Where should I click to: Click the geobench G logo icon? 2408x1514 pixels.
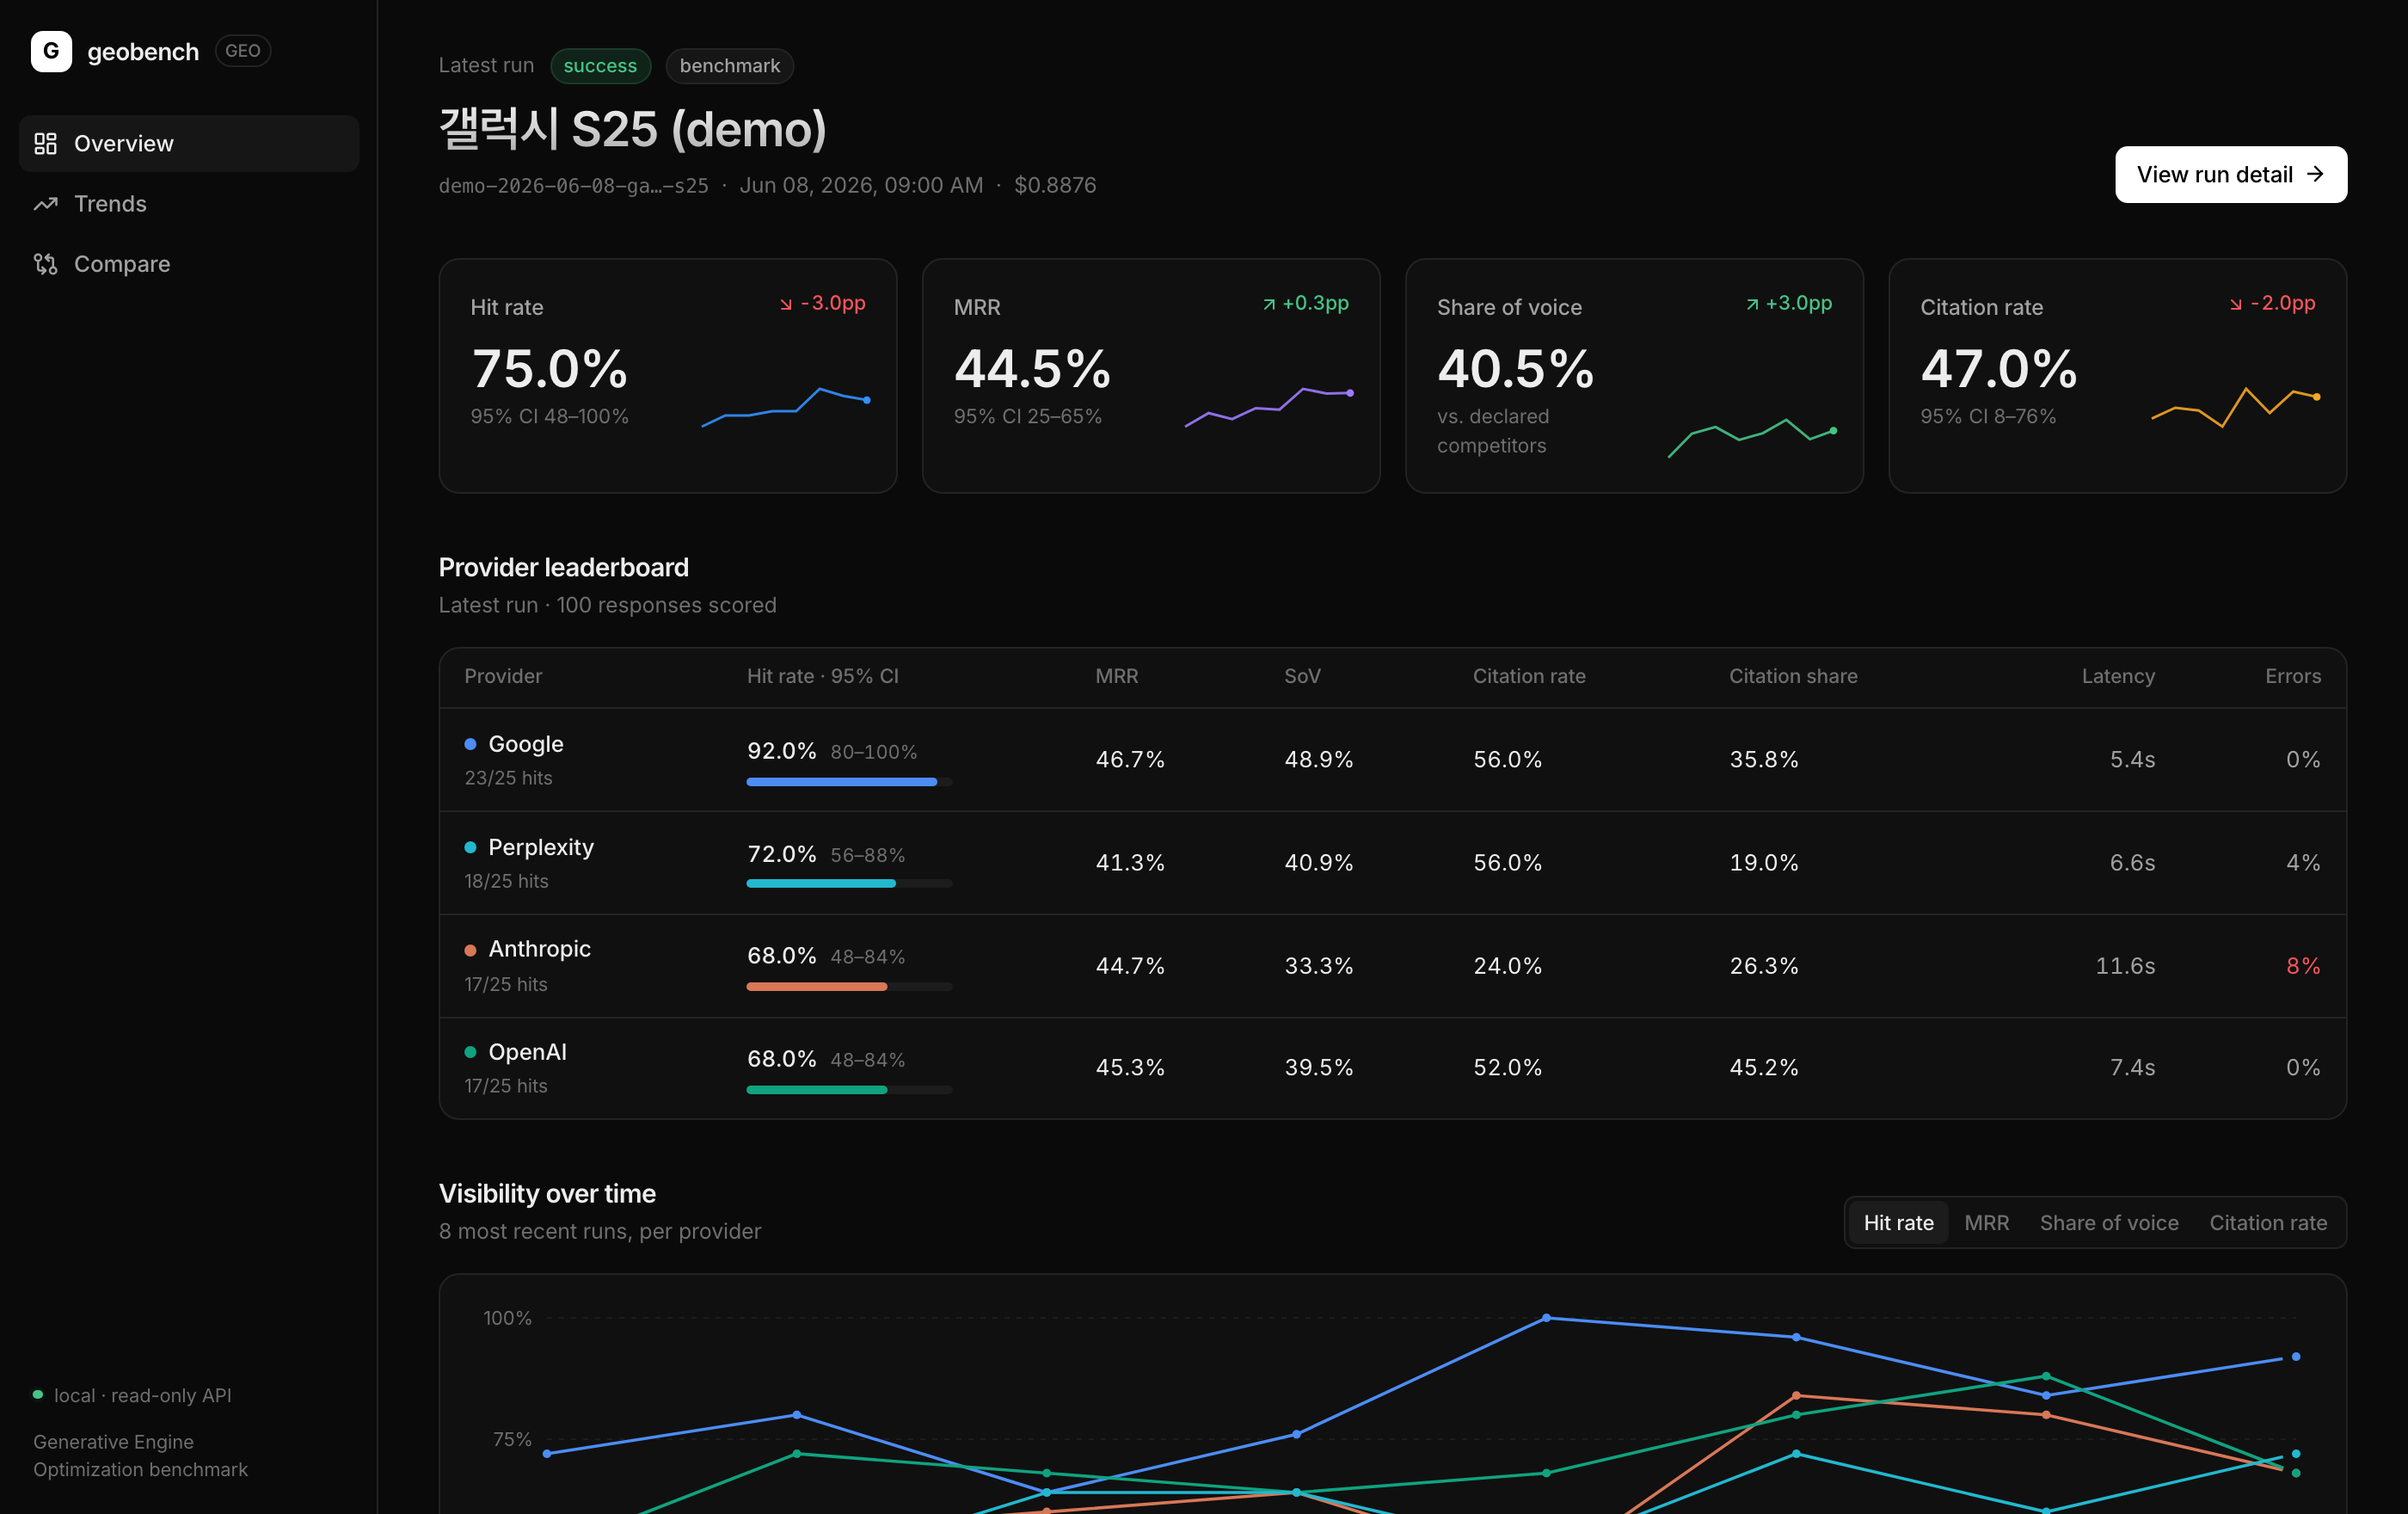tap(51, 51)
